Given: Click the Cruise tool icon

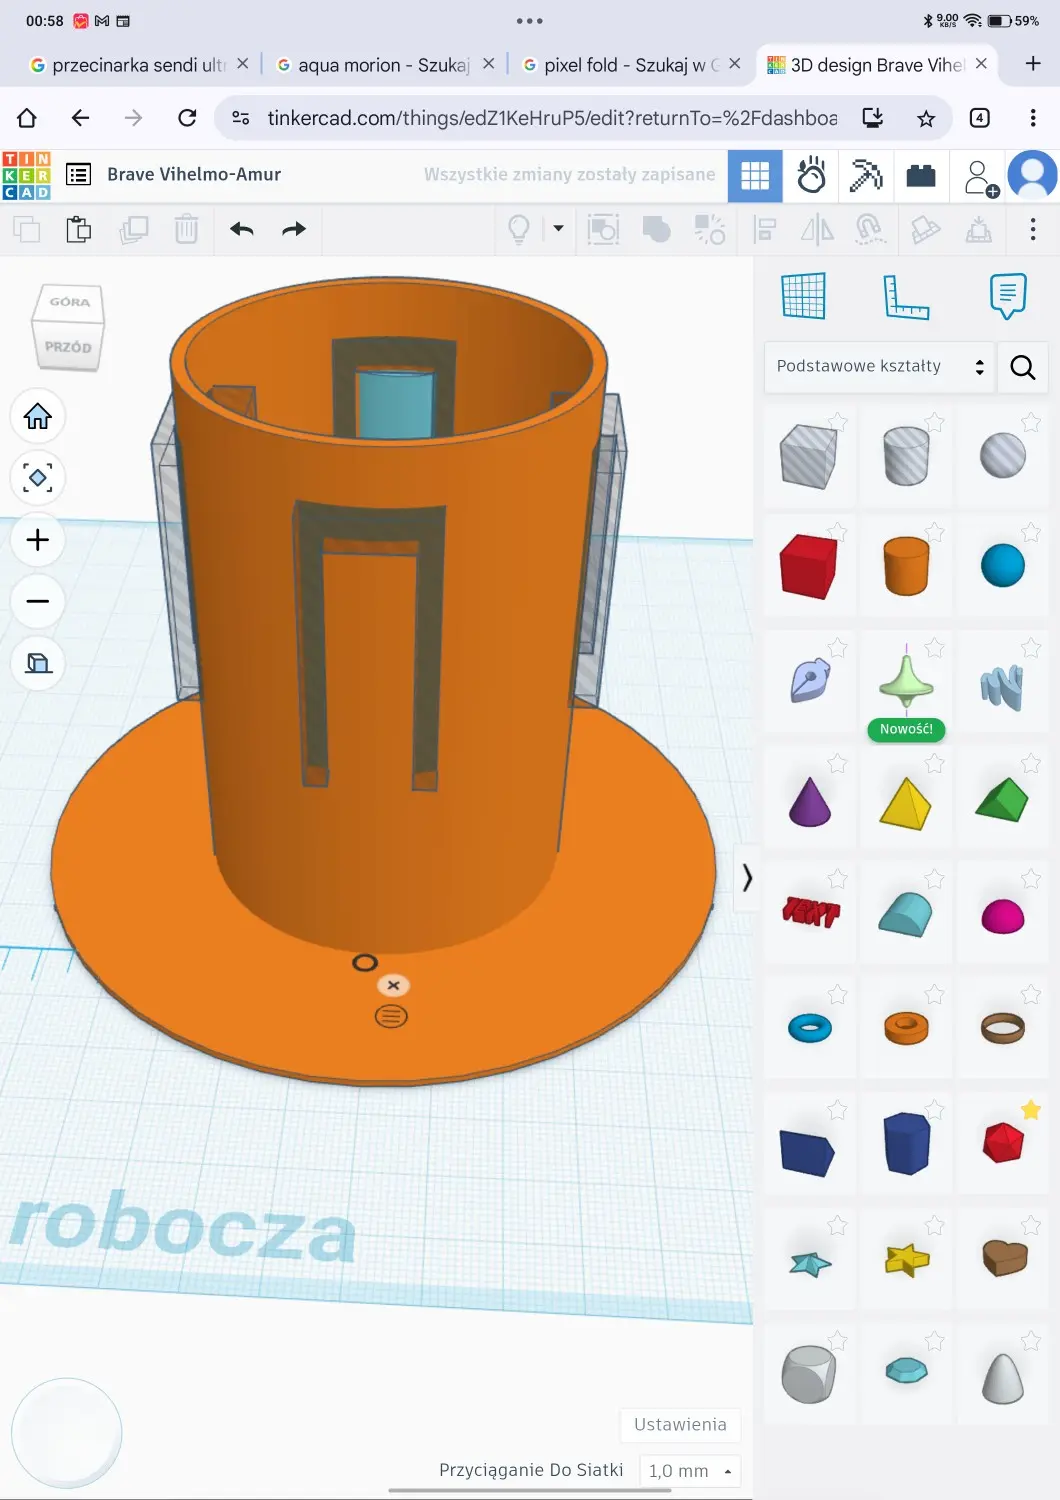Looking at the screenshot, I should tap(870, 229).
